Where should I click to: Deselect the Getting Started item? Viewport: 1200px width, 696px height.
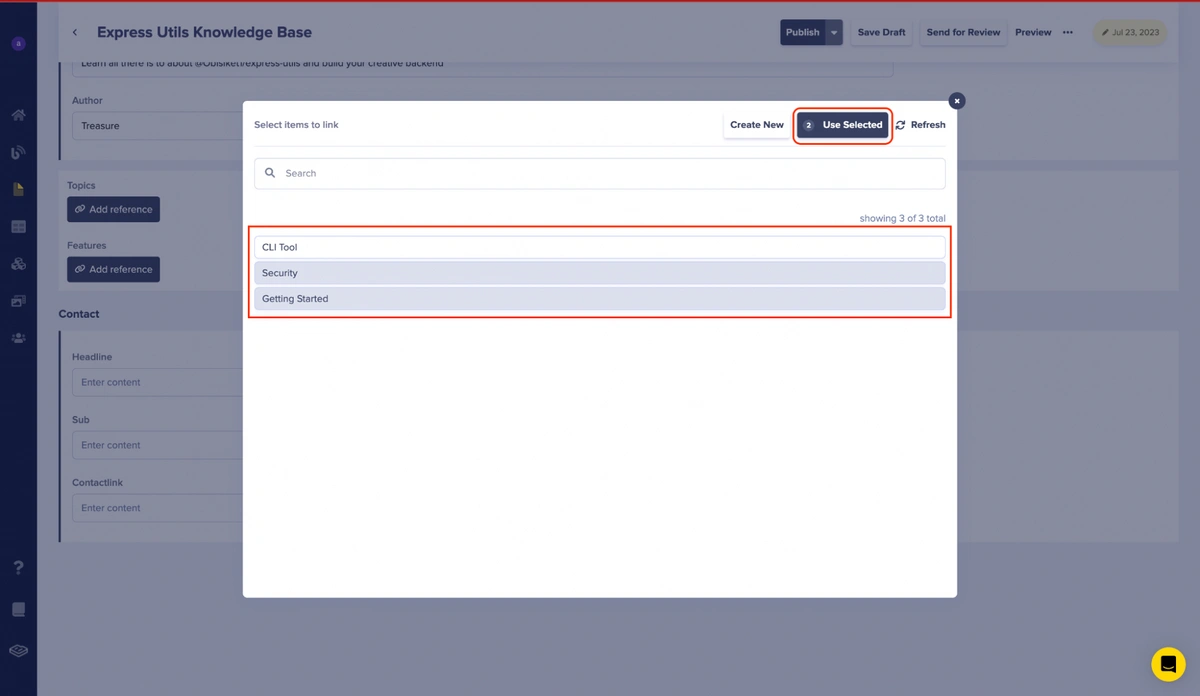tap(599, 299)
